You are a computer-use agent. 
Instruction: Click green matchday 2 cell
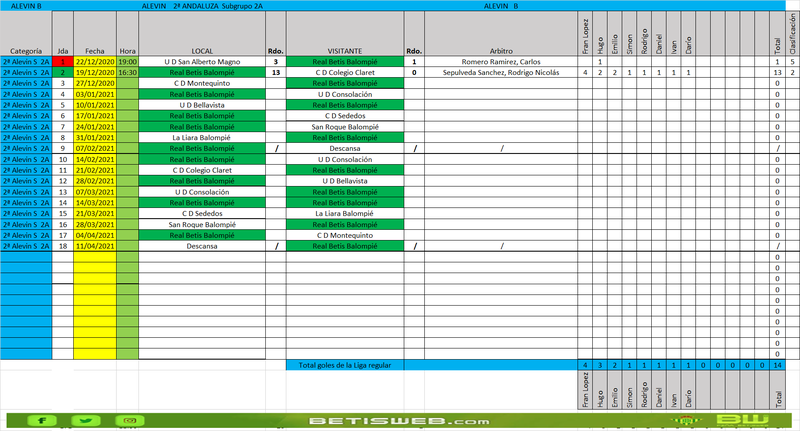(63, 72)
